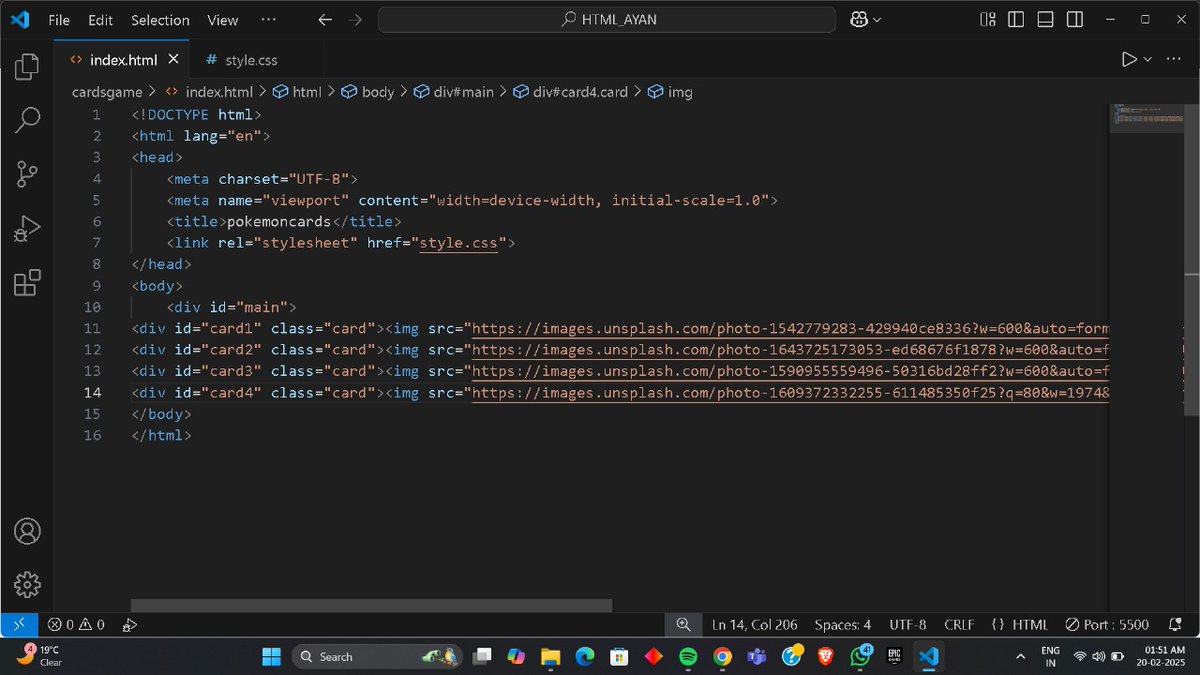Screen dimensions: 1200x675
Task: Open the Edit menu
Action: [x=100, y=20]
